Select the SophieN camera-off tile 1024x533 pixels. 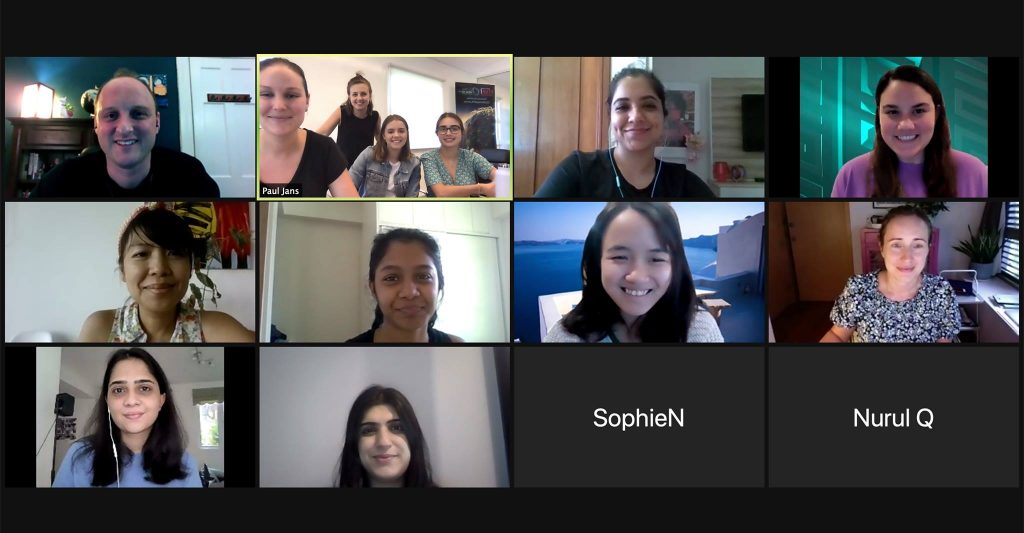[639, 417]
